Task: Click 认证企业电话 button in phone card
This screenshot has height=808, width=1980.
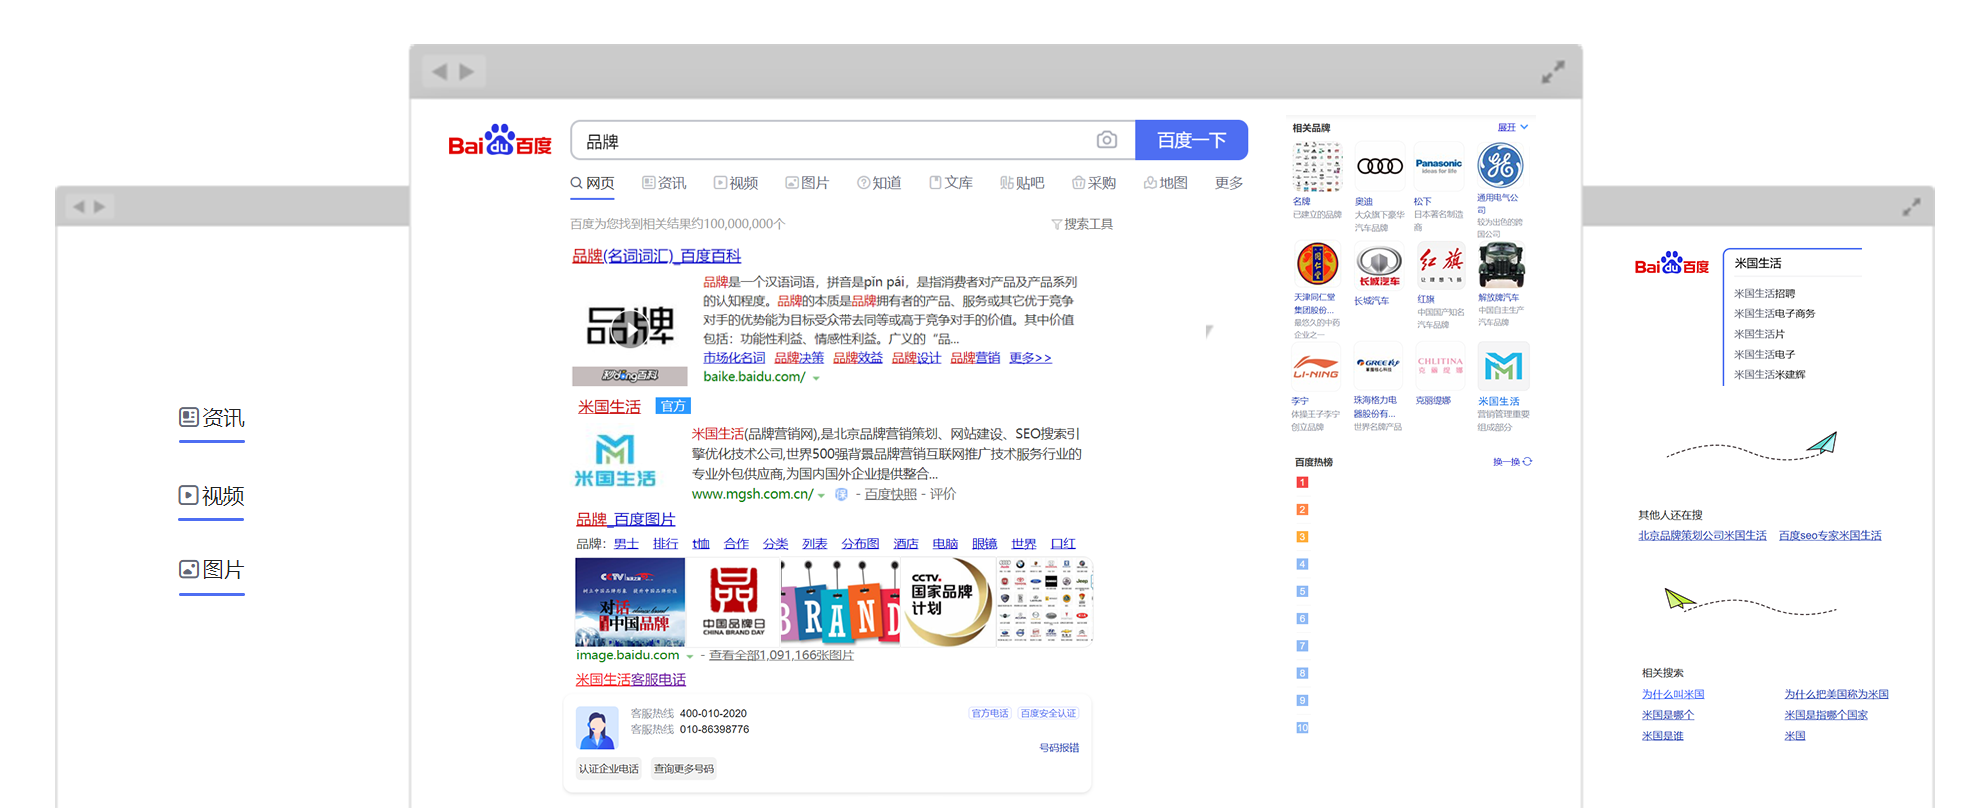Action: [609, 769]
